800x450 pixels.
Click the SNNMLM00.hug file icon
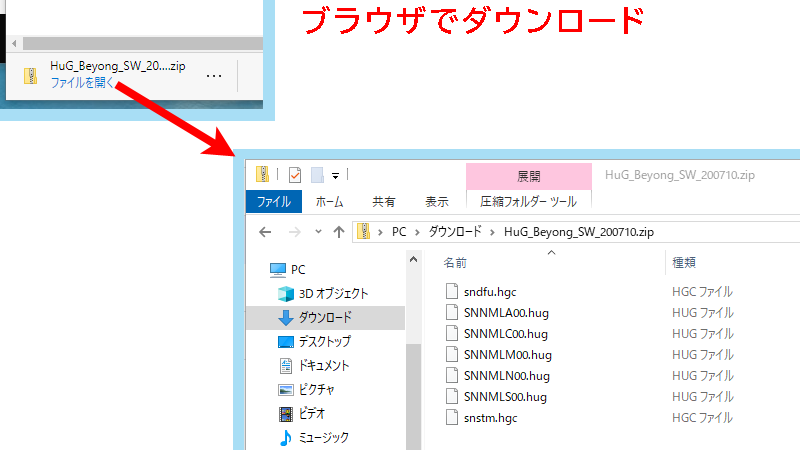click(x=452, y=355)
